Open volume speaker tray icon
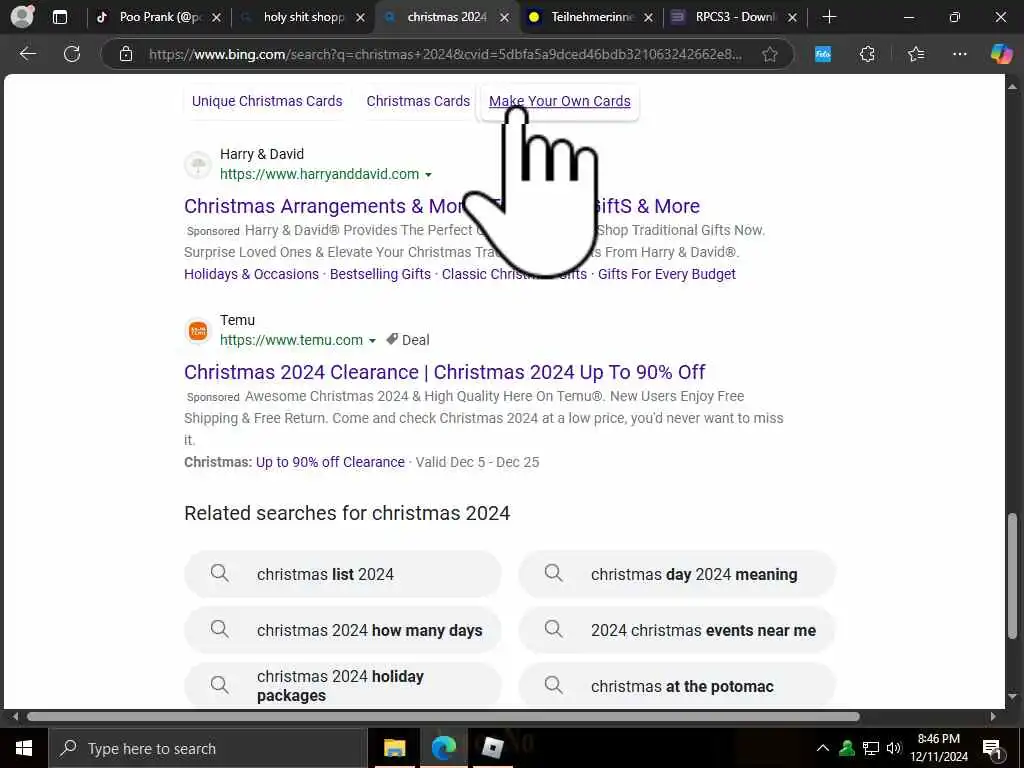Screen dimensions: 1024x768 point(894,748)
